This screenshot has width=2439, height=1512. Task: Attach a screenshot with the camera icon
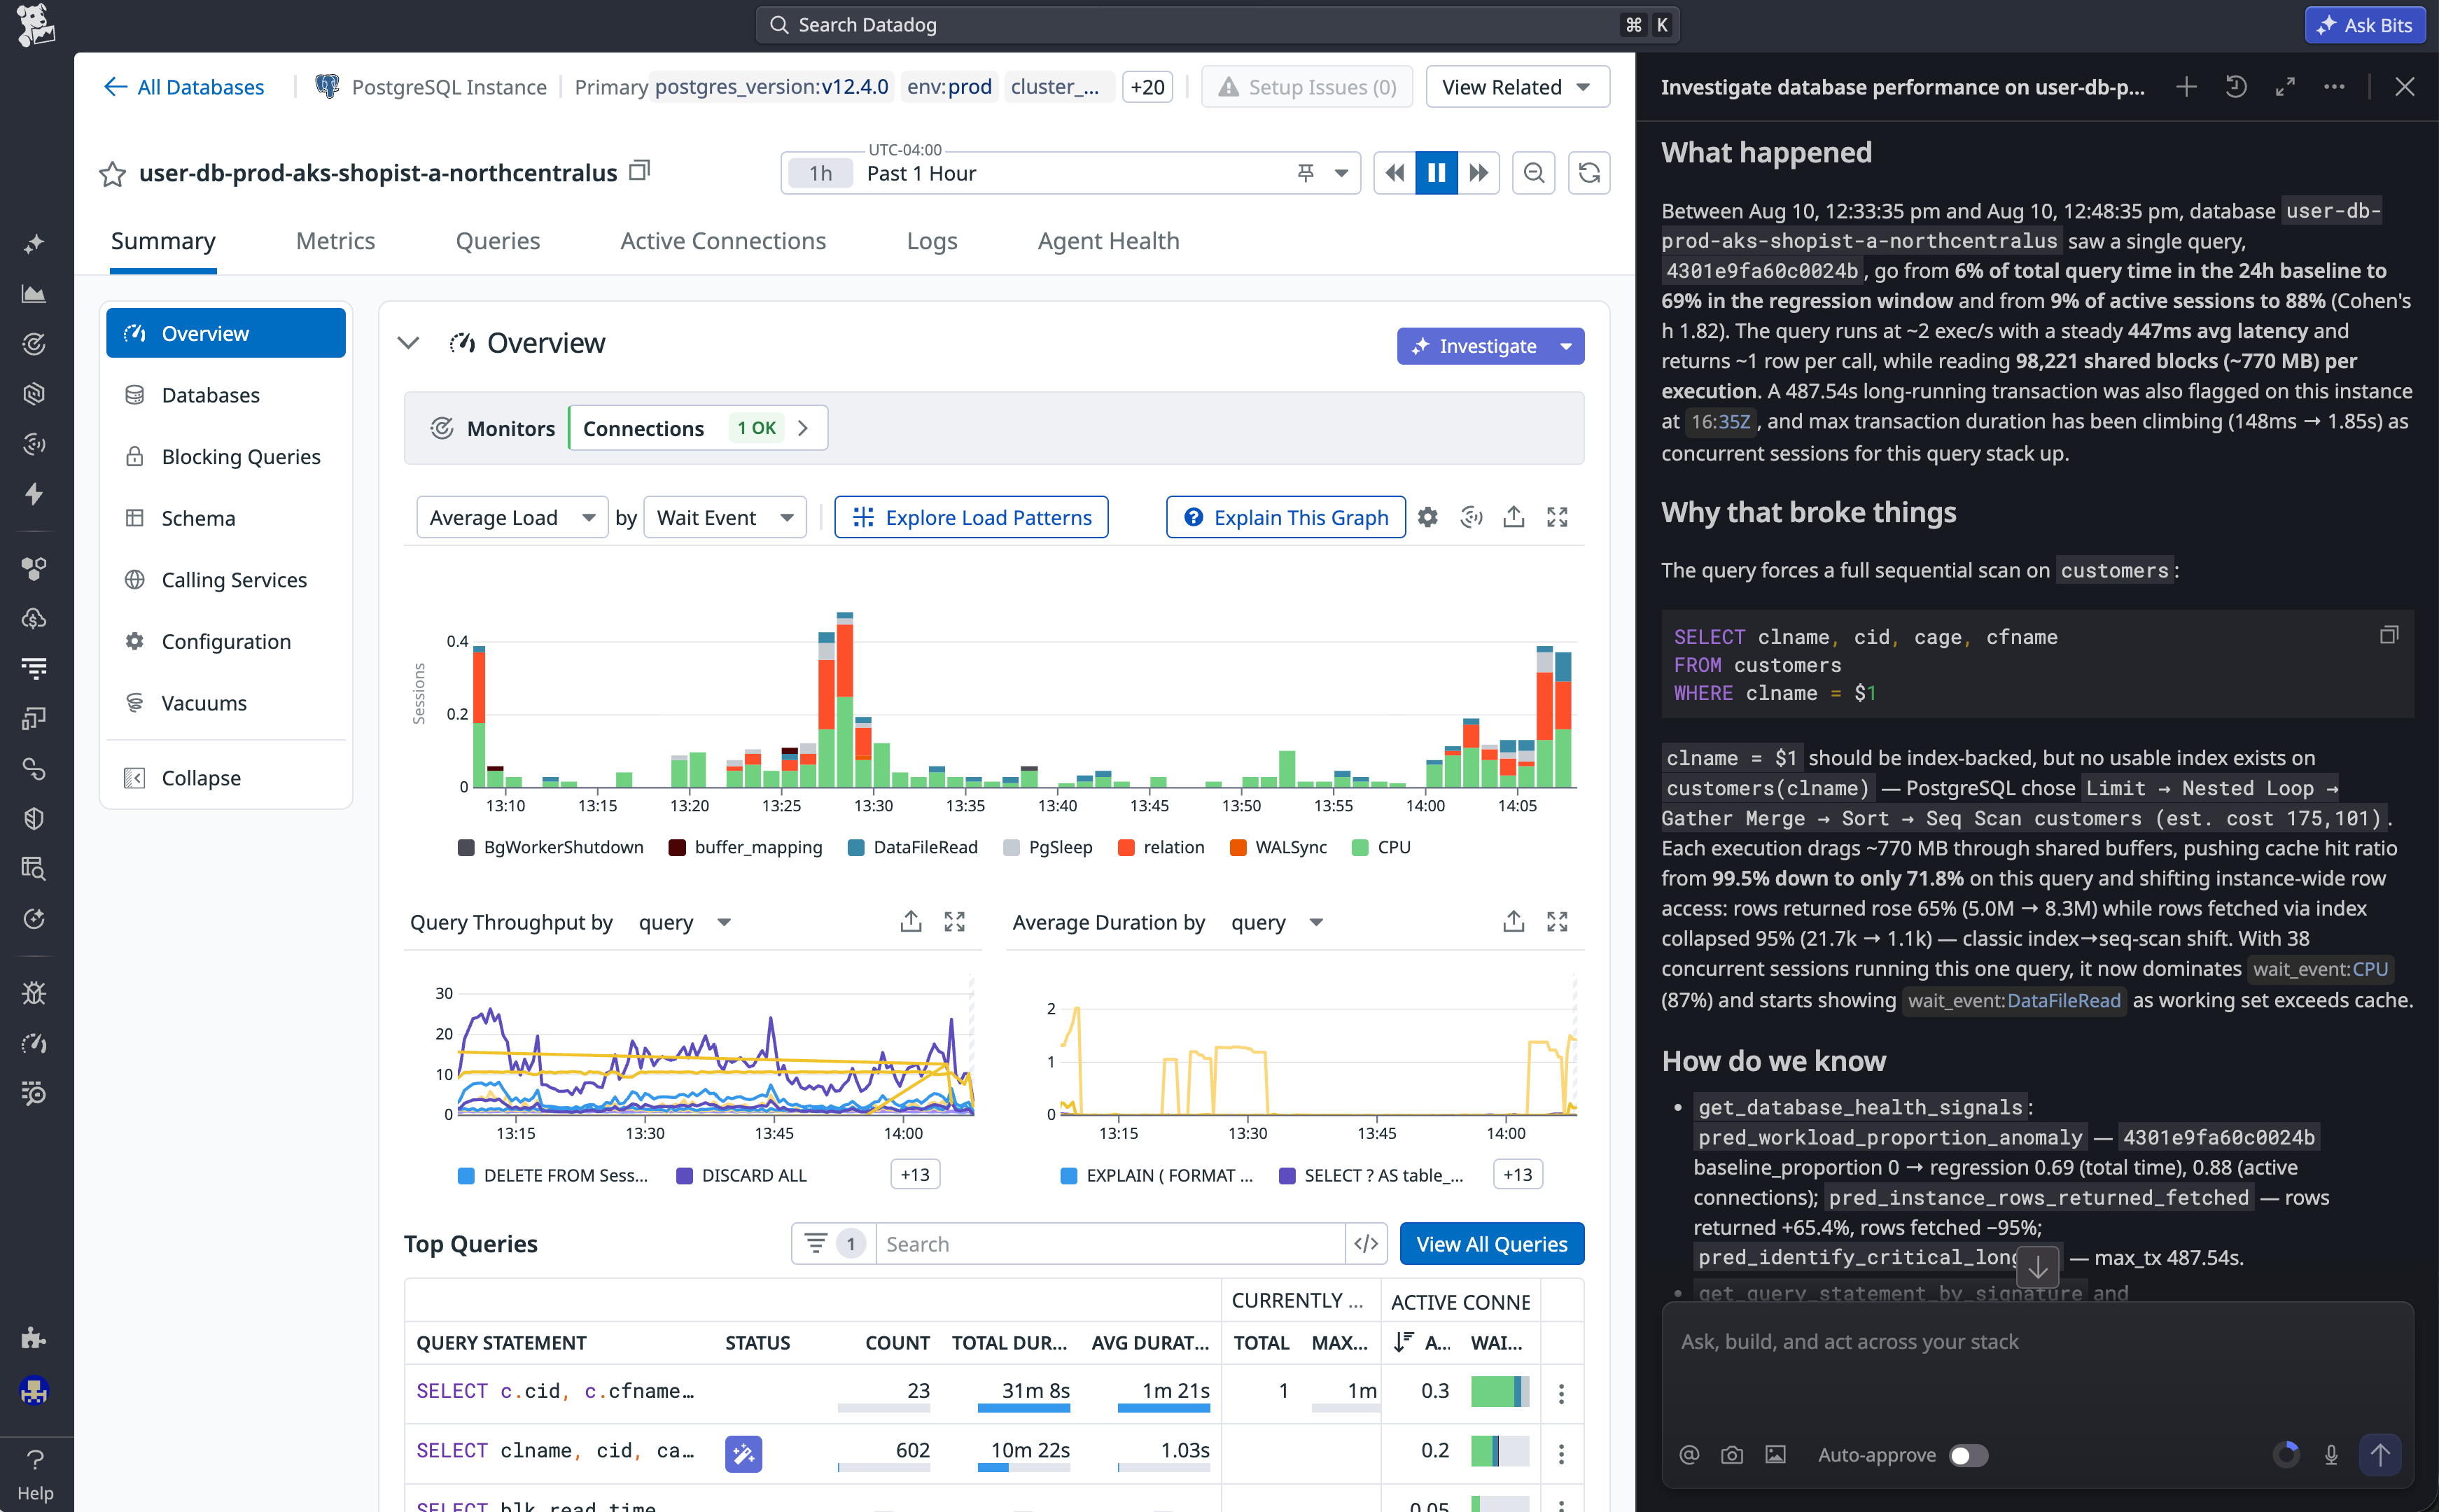tap(1732, 1455)
